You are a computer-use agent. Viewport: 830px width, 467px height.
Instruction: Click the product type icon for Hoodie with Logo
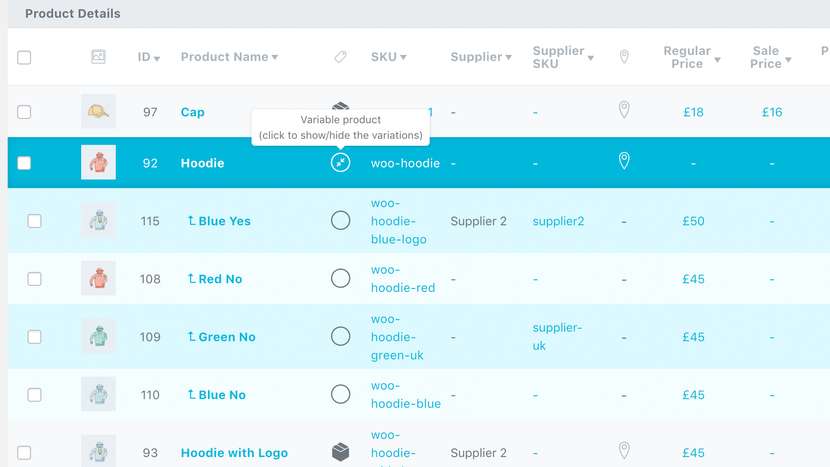pos(341,453)
